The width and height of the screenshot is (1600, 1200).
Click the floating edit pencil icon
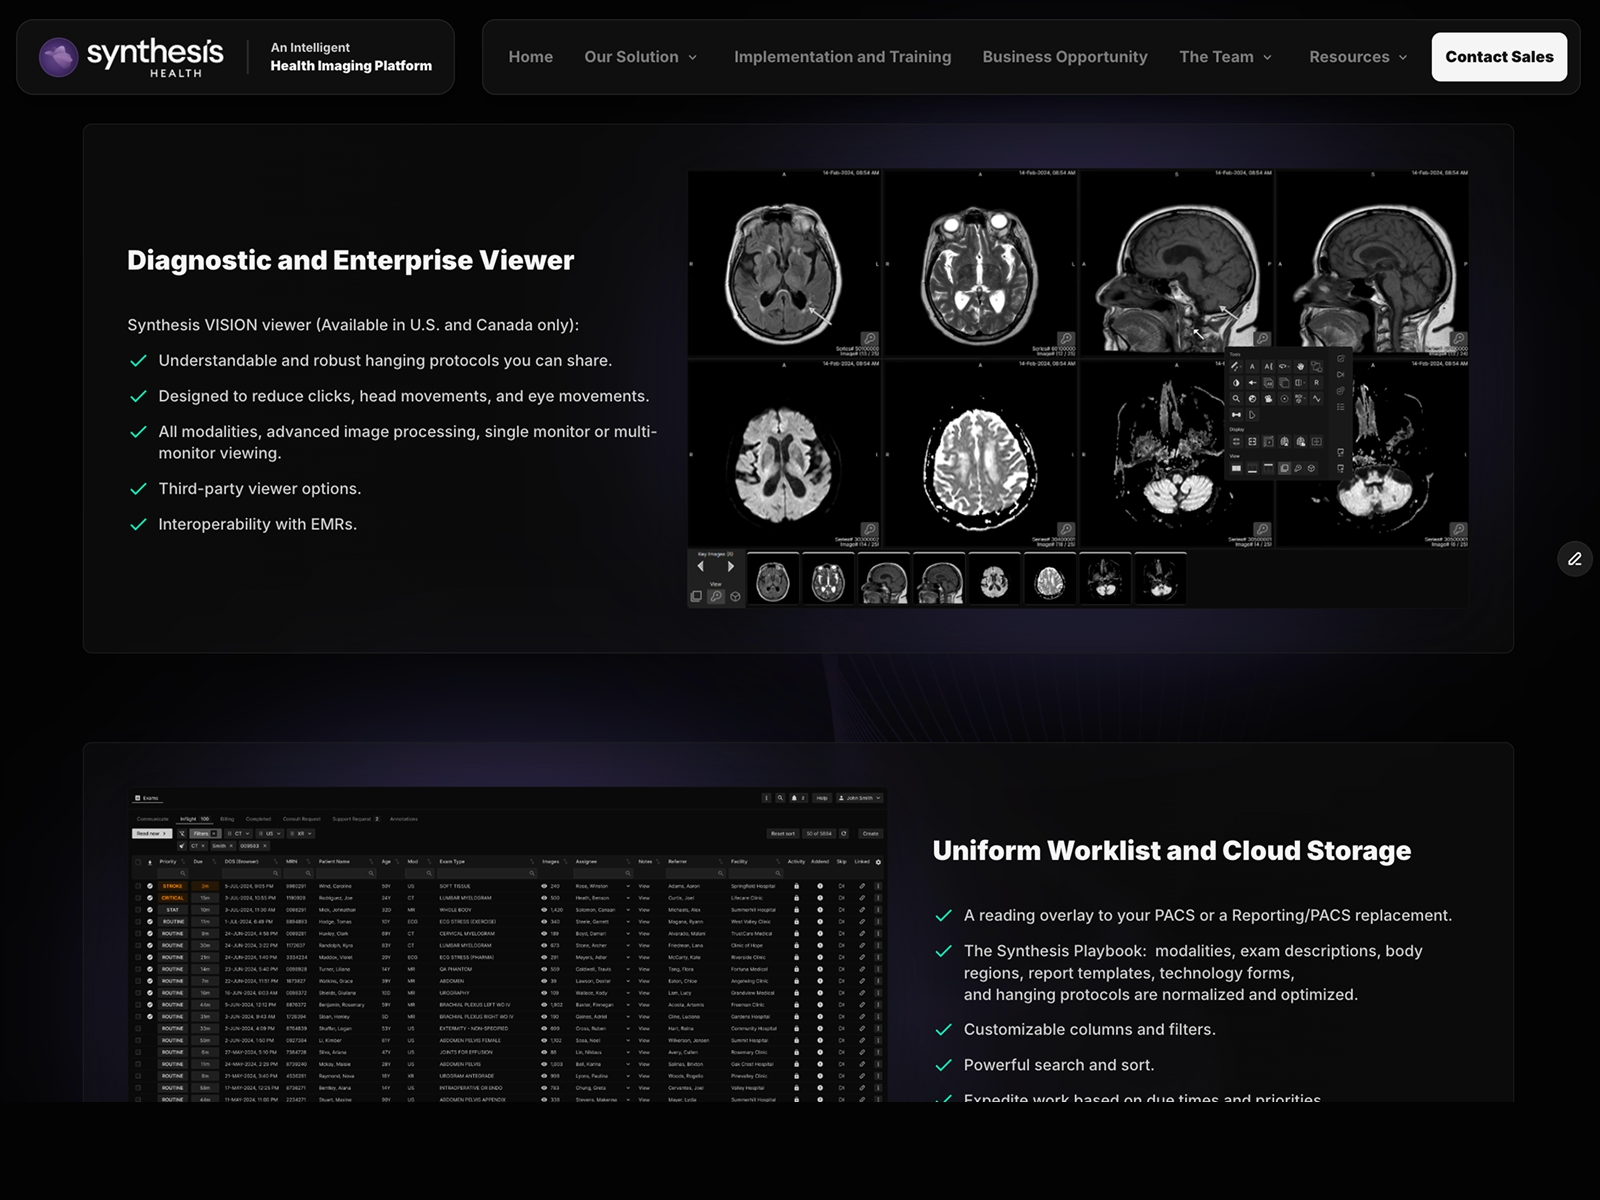point(1575,559)
